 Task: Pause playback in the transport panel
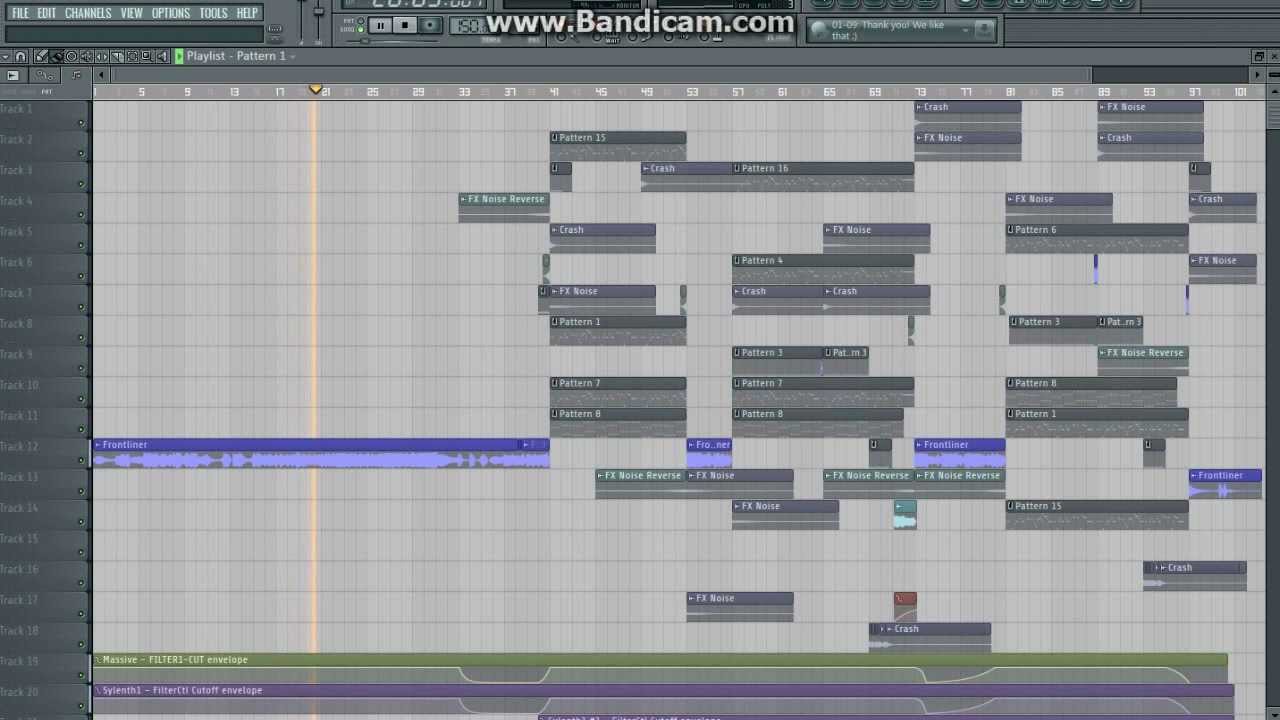pos(380,25)
